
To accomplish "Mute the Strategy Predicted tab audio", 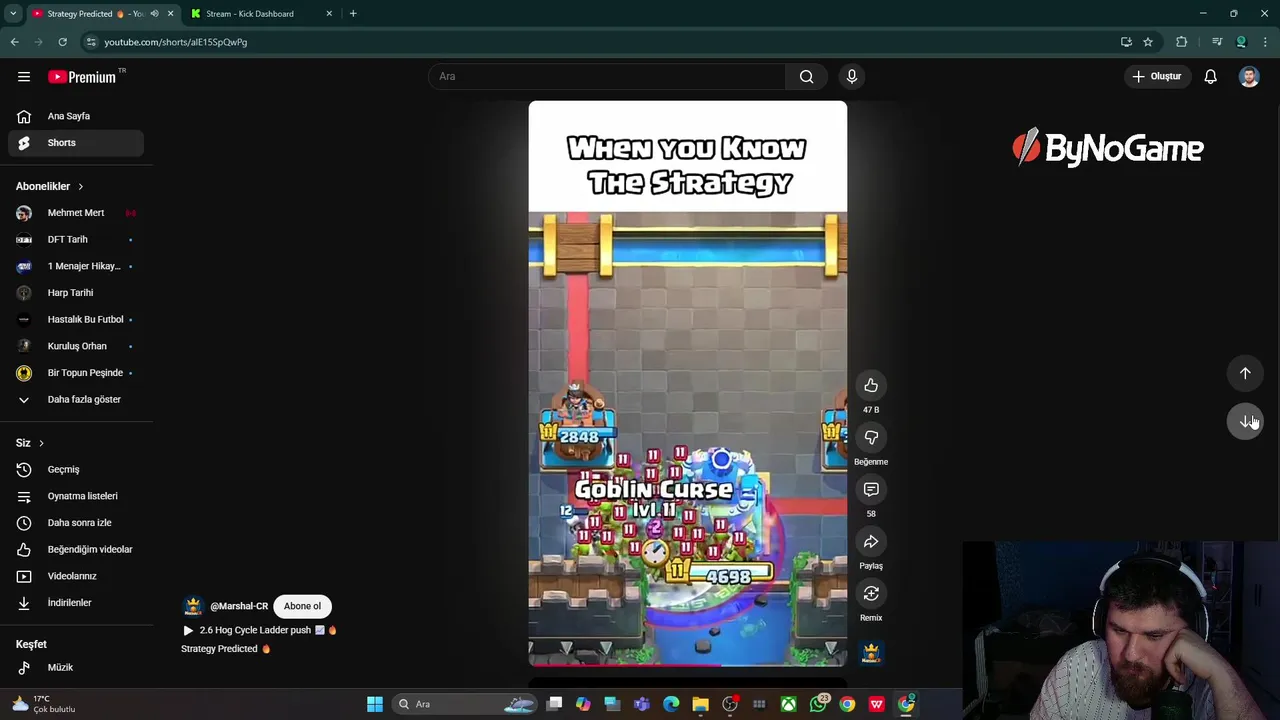I will click(x=154, y=14).
